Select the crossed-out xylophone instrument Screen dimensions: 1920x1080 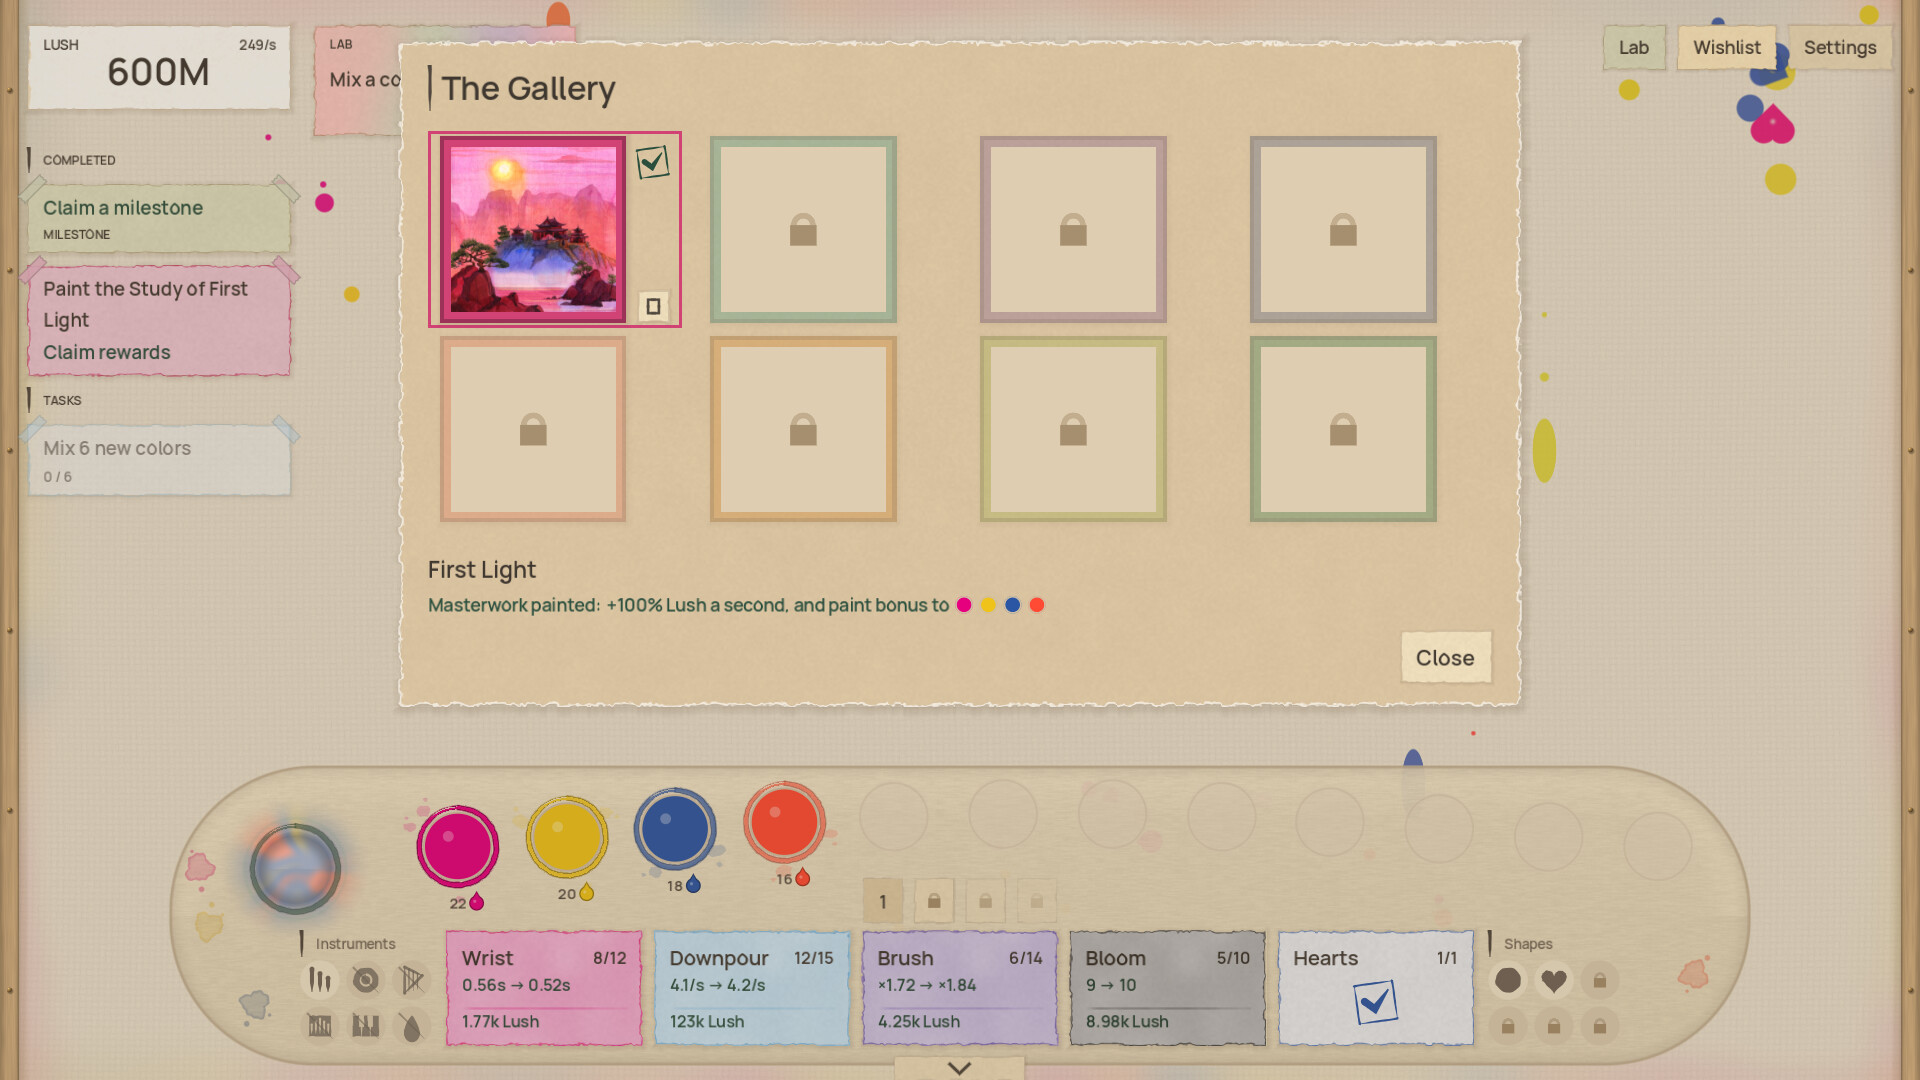coord(320,1026)
